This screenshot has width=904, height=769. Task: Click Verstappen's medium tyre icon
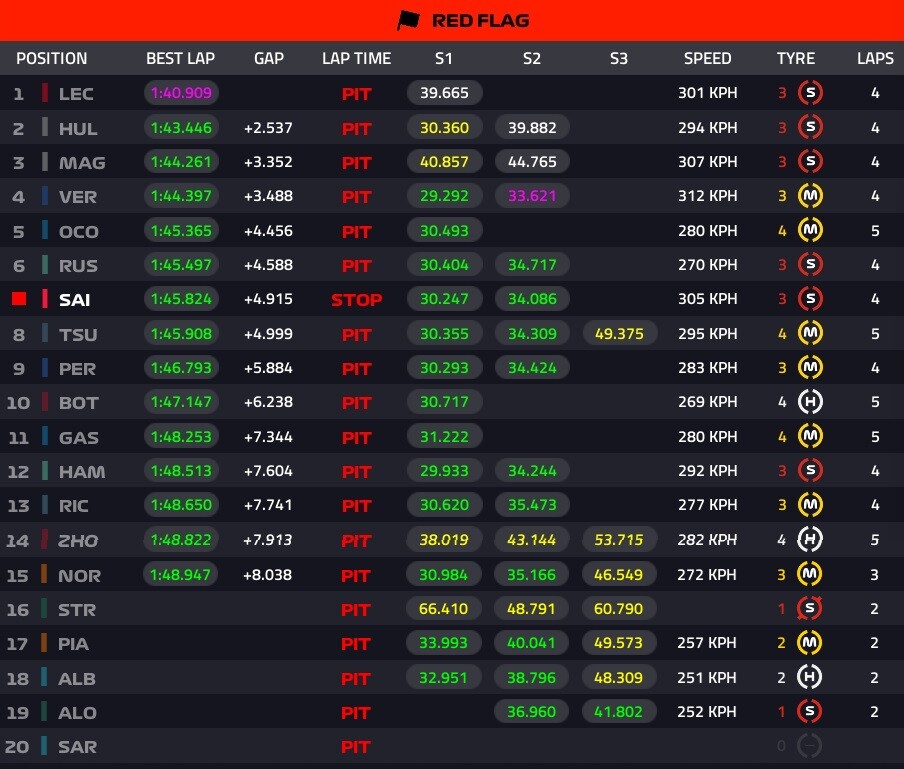click(810, 197)
